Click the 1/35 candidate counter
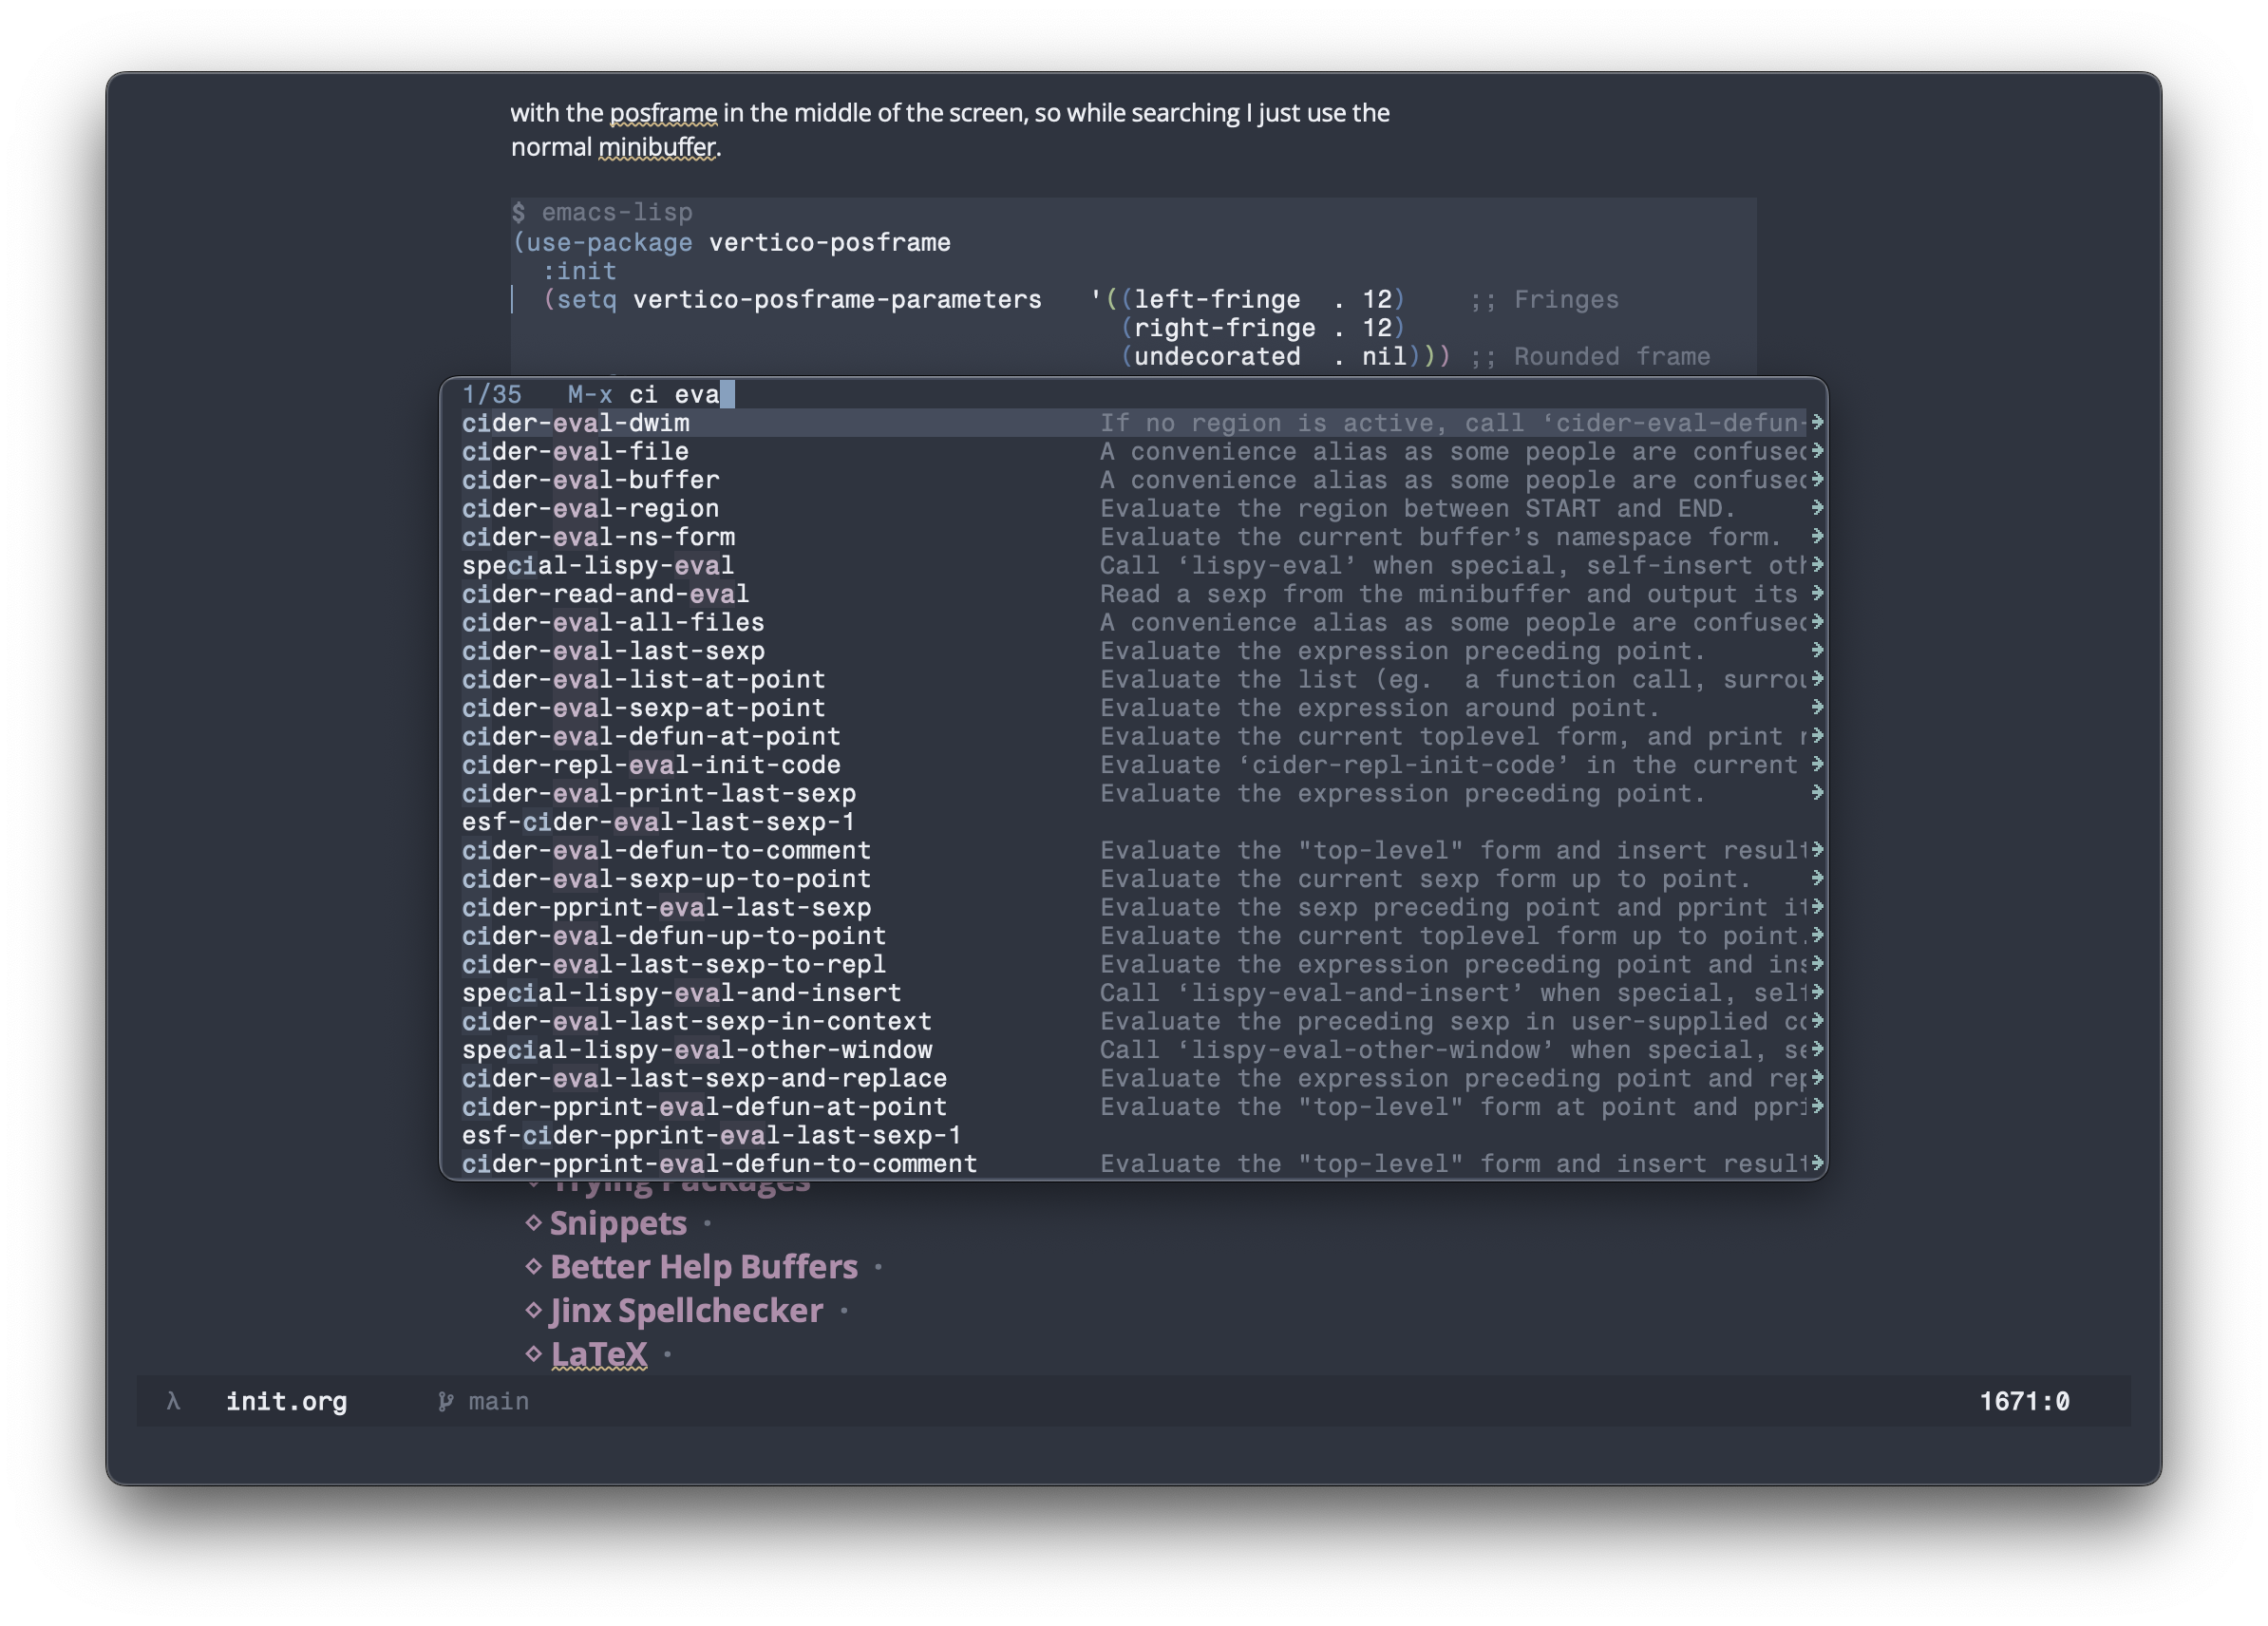2268x1626 pixels. (492, 394)
